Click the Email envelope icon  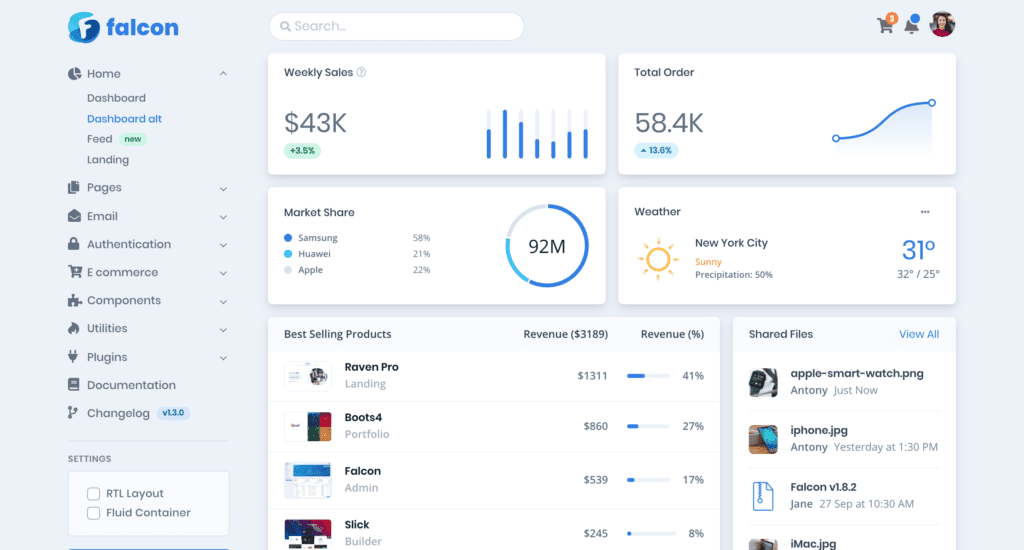coord(74,216)
